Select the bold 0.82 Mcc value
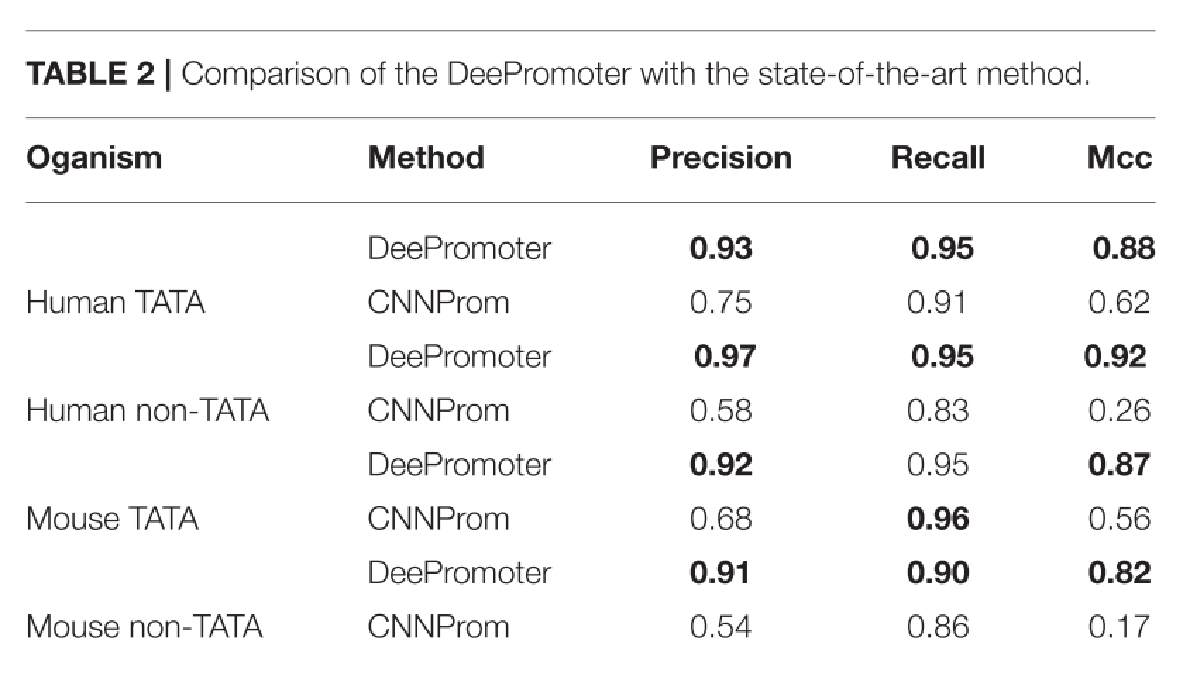This screenshot has width=1191, height=693. (1120, 573)
